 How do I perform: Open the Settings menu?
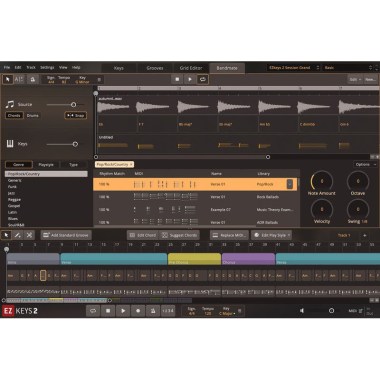pos(47,67)
